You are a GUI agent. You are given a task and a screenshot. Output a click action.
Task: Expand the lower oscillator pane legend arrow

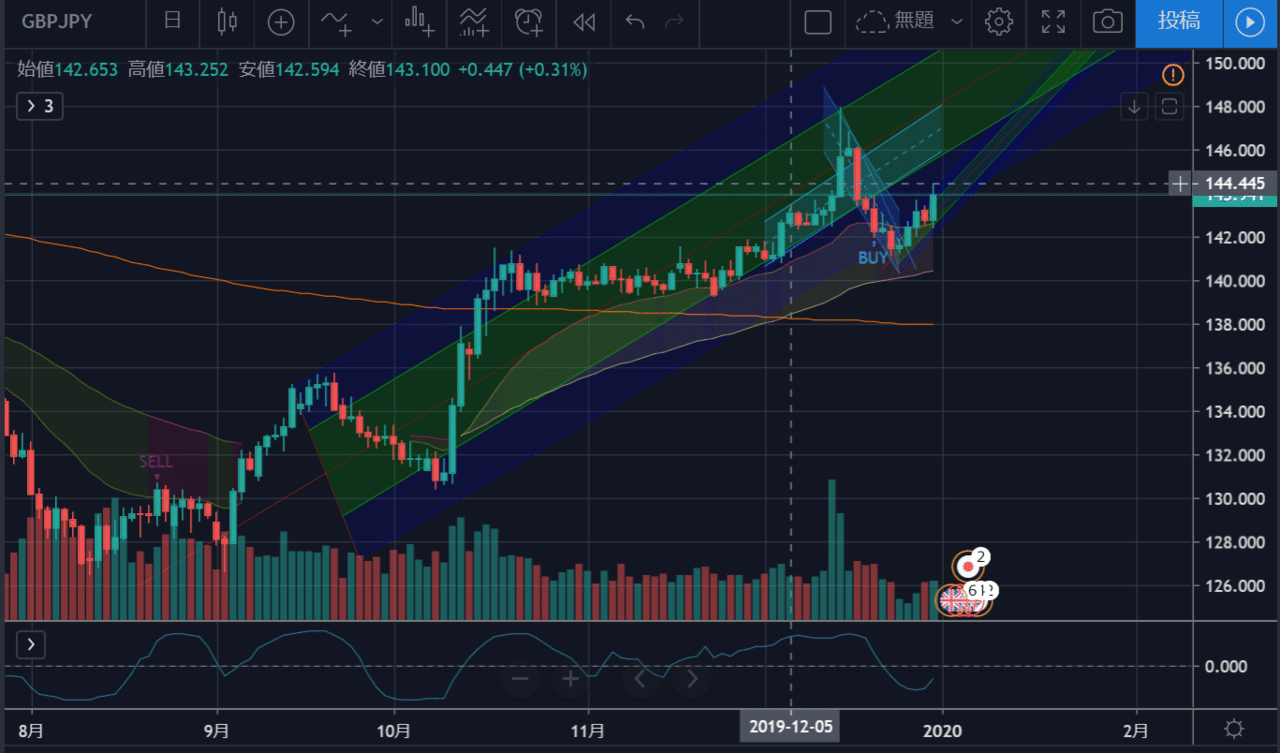(31, 645)
